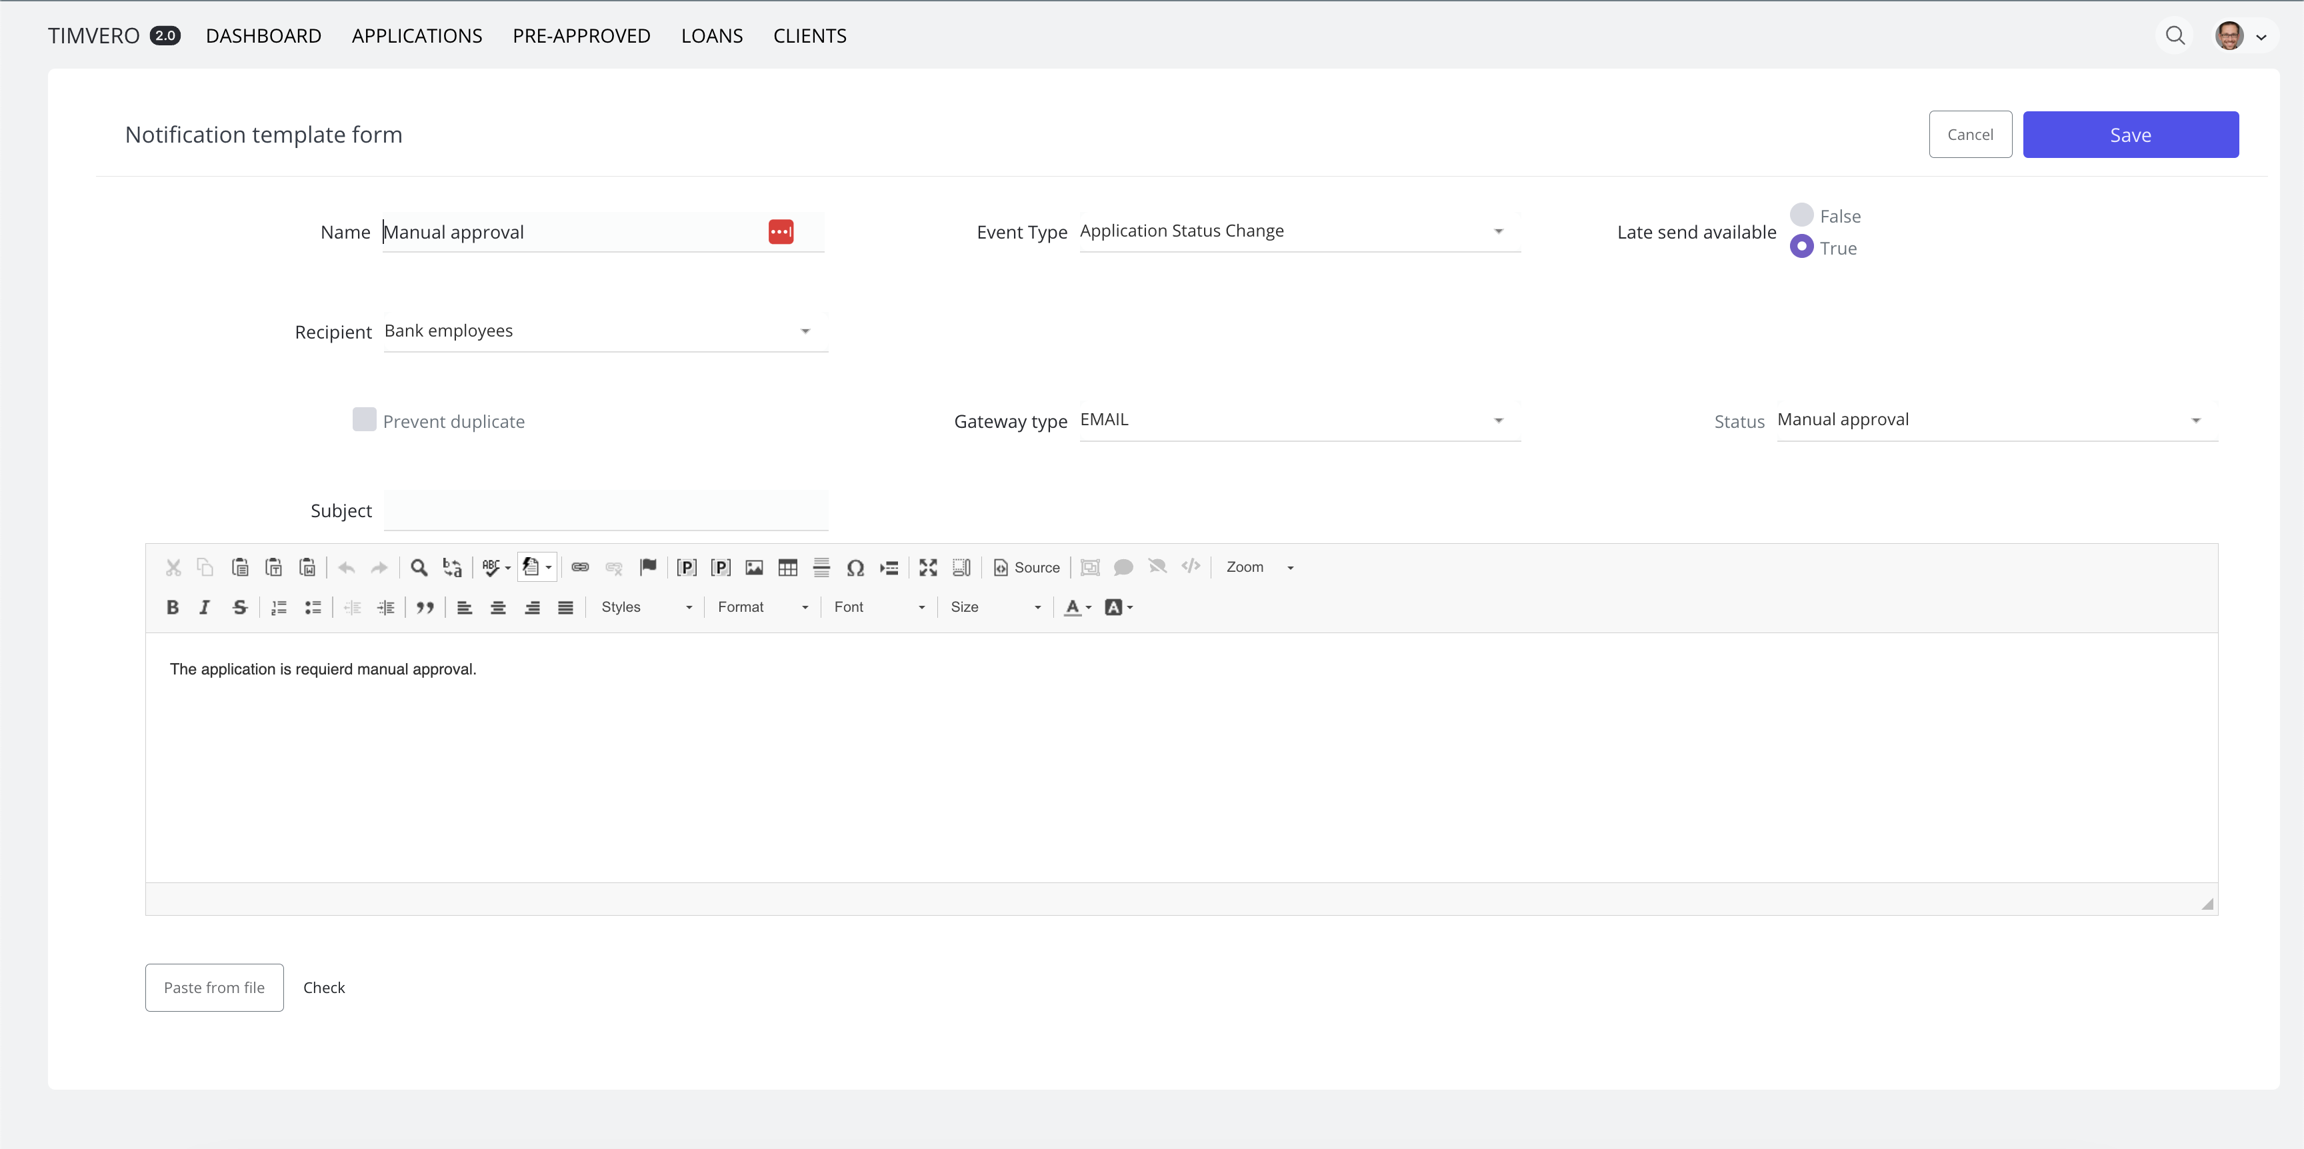Open the Loans menu item
Screen dimensions: 2304x1149
coord(711,36)
